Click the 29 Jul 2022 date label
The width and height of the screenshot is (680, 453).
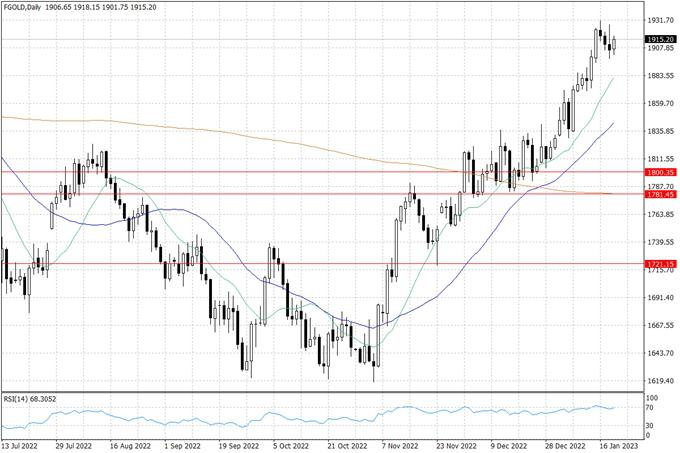[76, 445]
